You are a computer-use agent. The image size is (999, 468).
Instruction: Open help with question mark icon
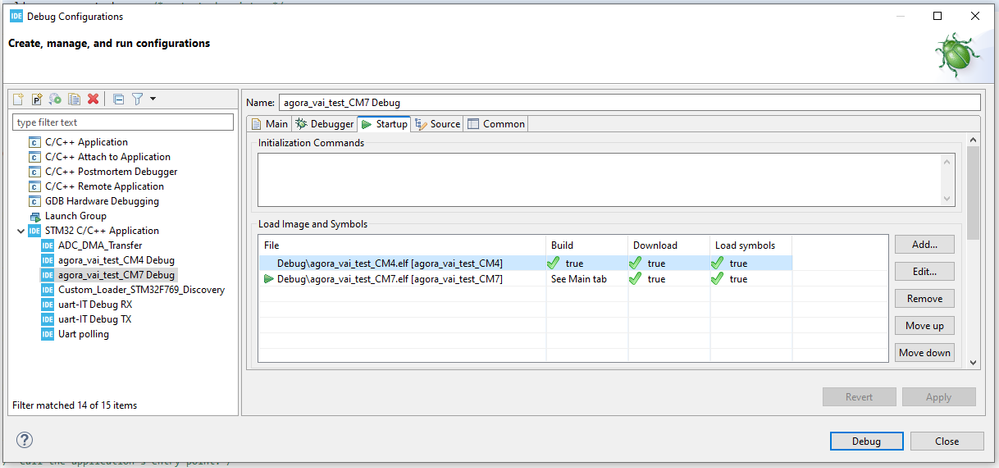[24, 440]
